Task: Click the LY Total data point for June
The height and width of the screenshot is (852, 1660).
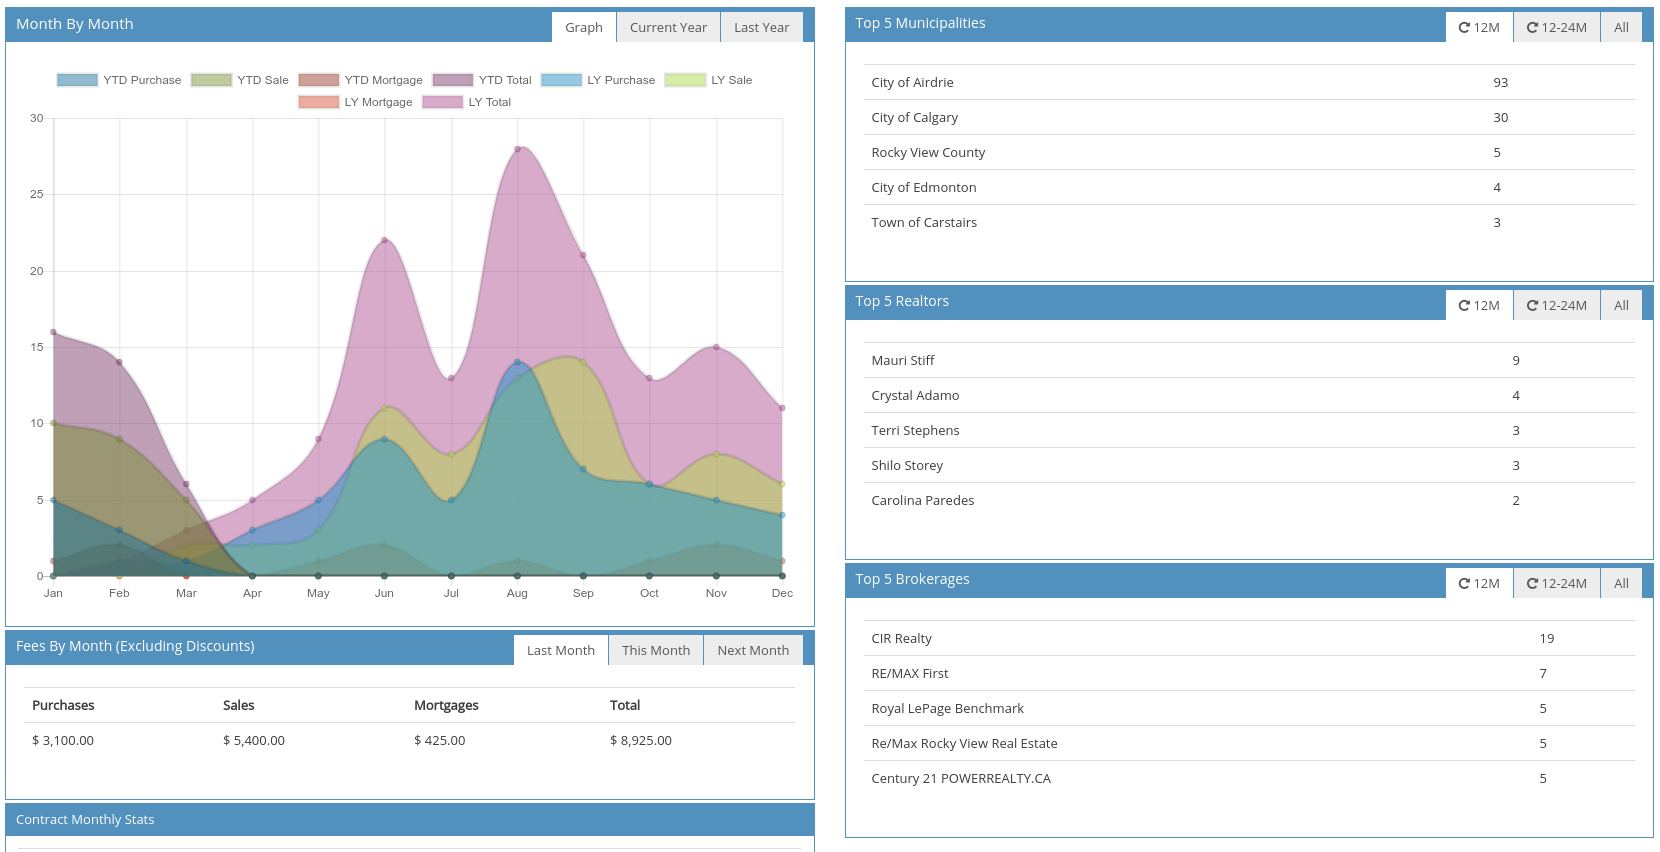Action: [x=384, y=240]
